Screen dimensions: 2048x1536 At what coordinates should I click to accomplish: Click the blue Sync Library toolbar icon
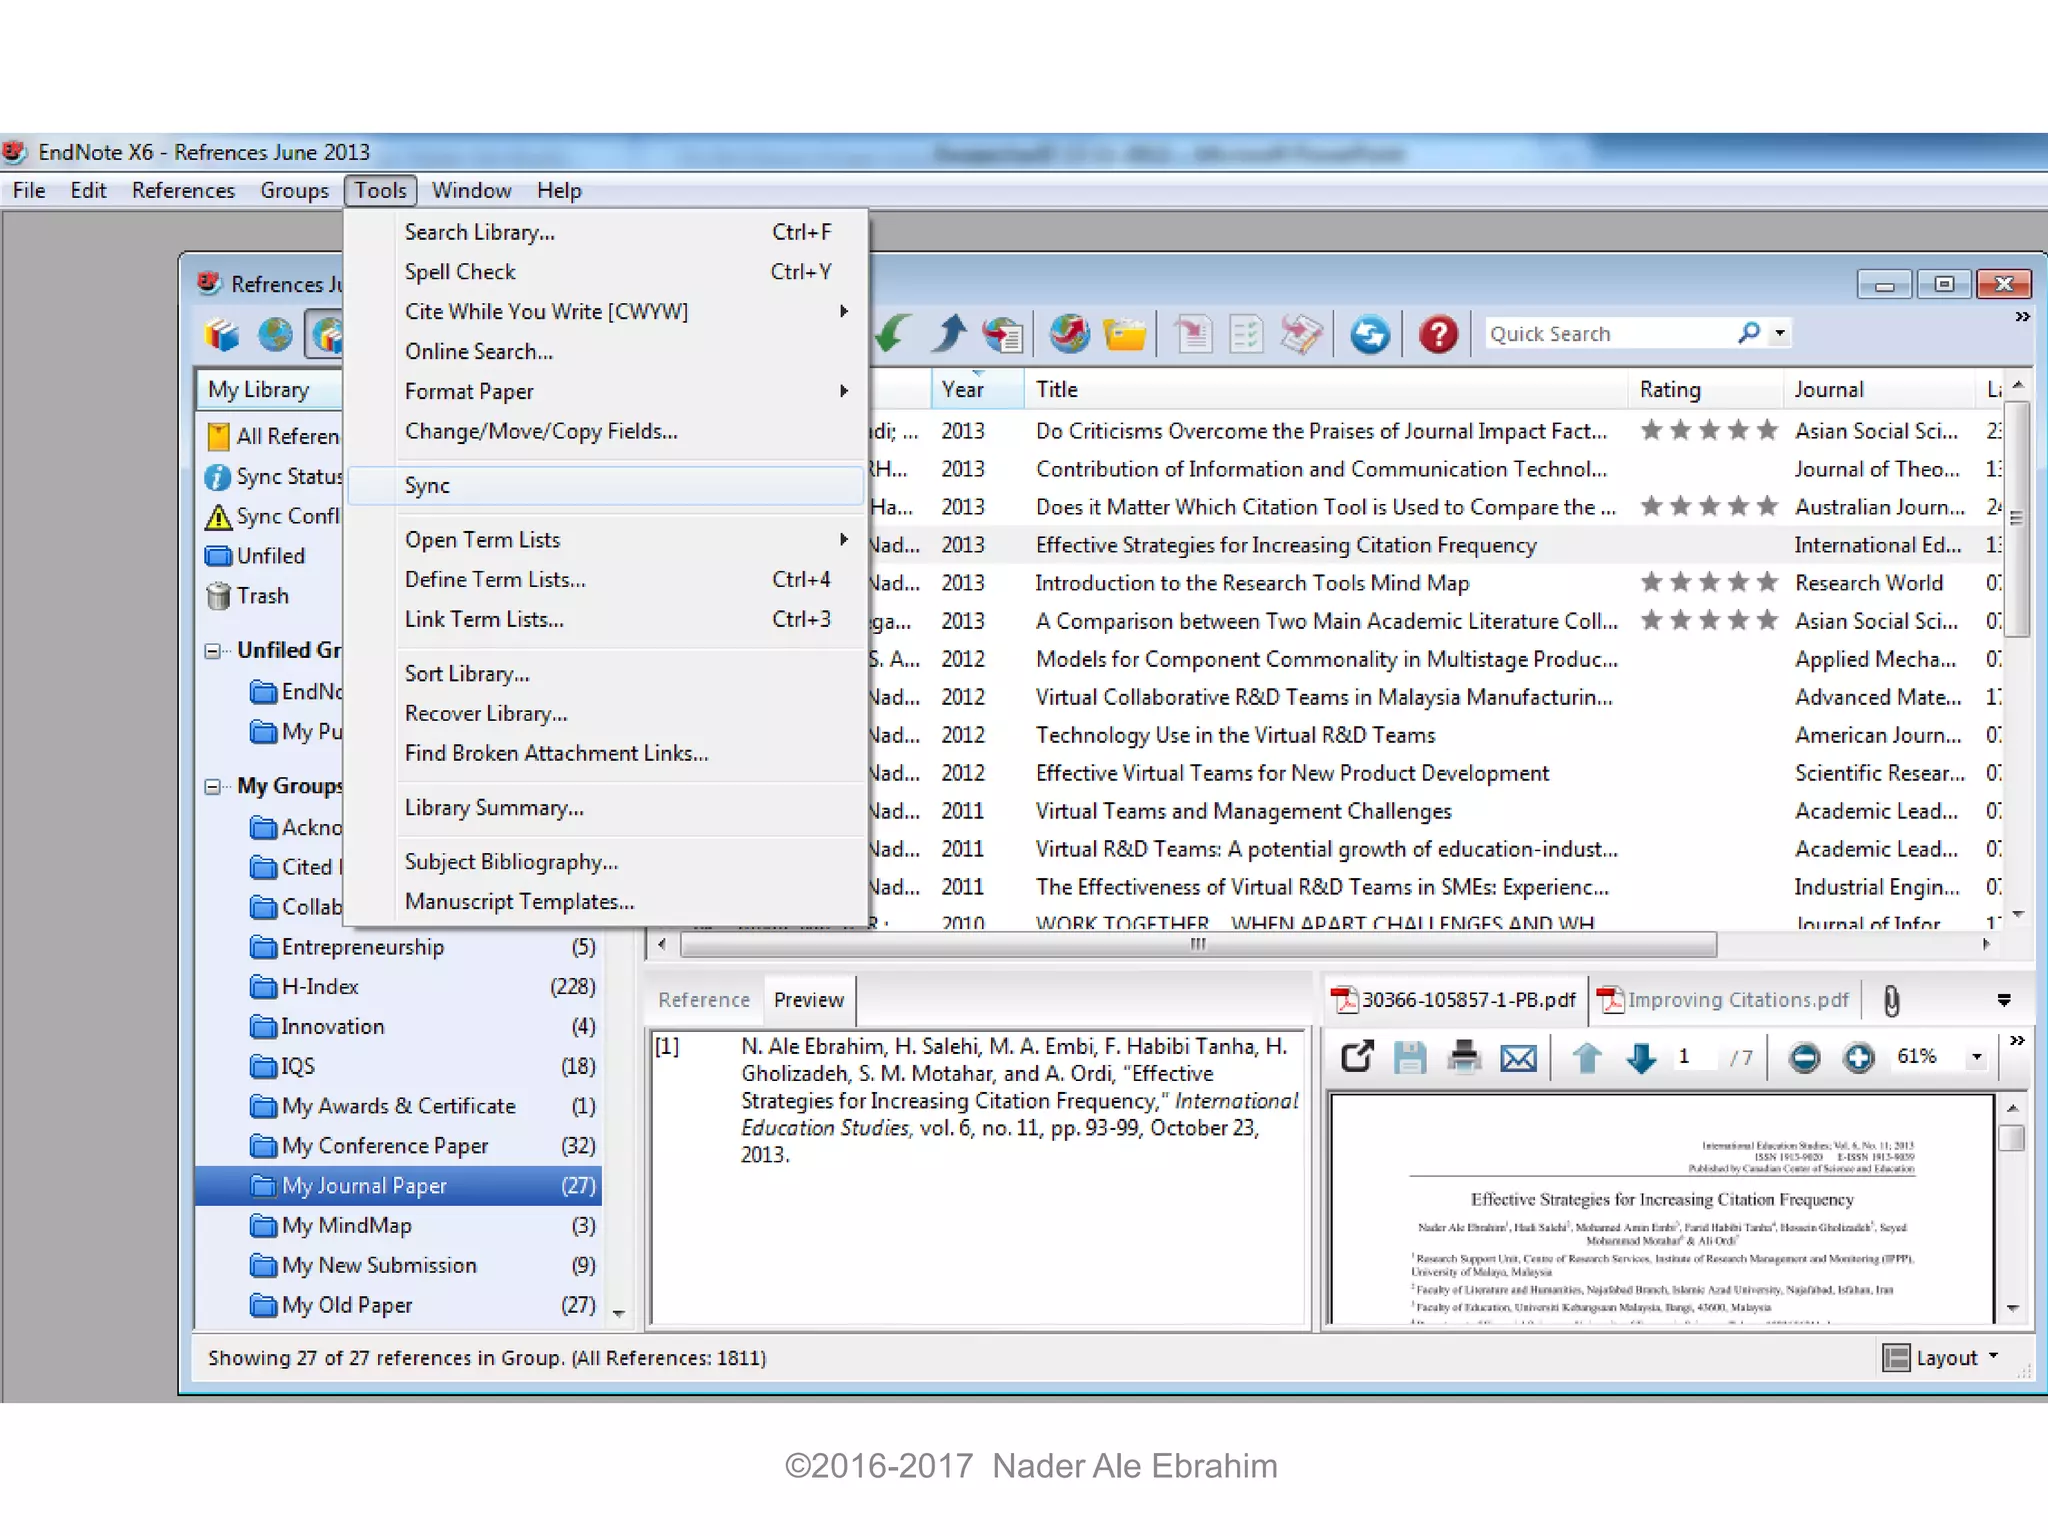tap(1369, 334)
